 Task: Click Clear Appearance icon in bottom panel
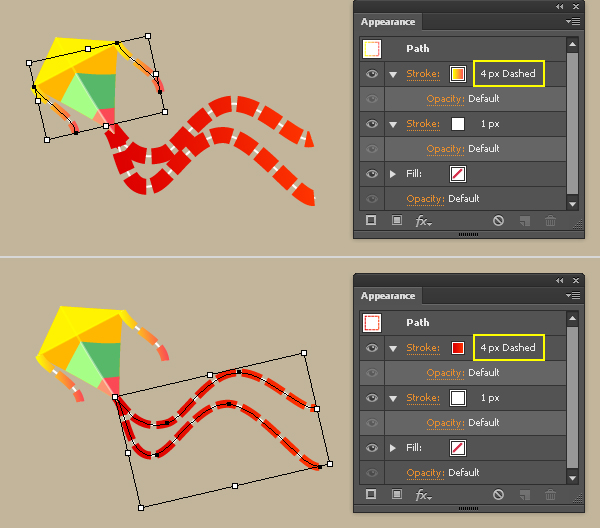click(498, 494)
